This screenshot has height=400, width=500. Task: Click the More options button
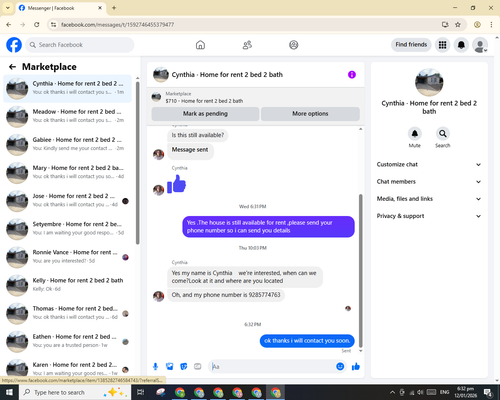tap(310, 114)
